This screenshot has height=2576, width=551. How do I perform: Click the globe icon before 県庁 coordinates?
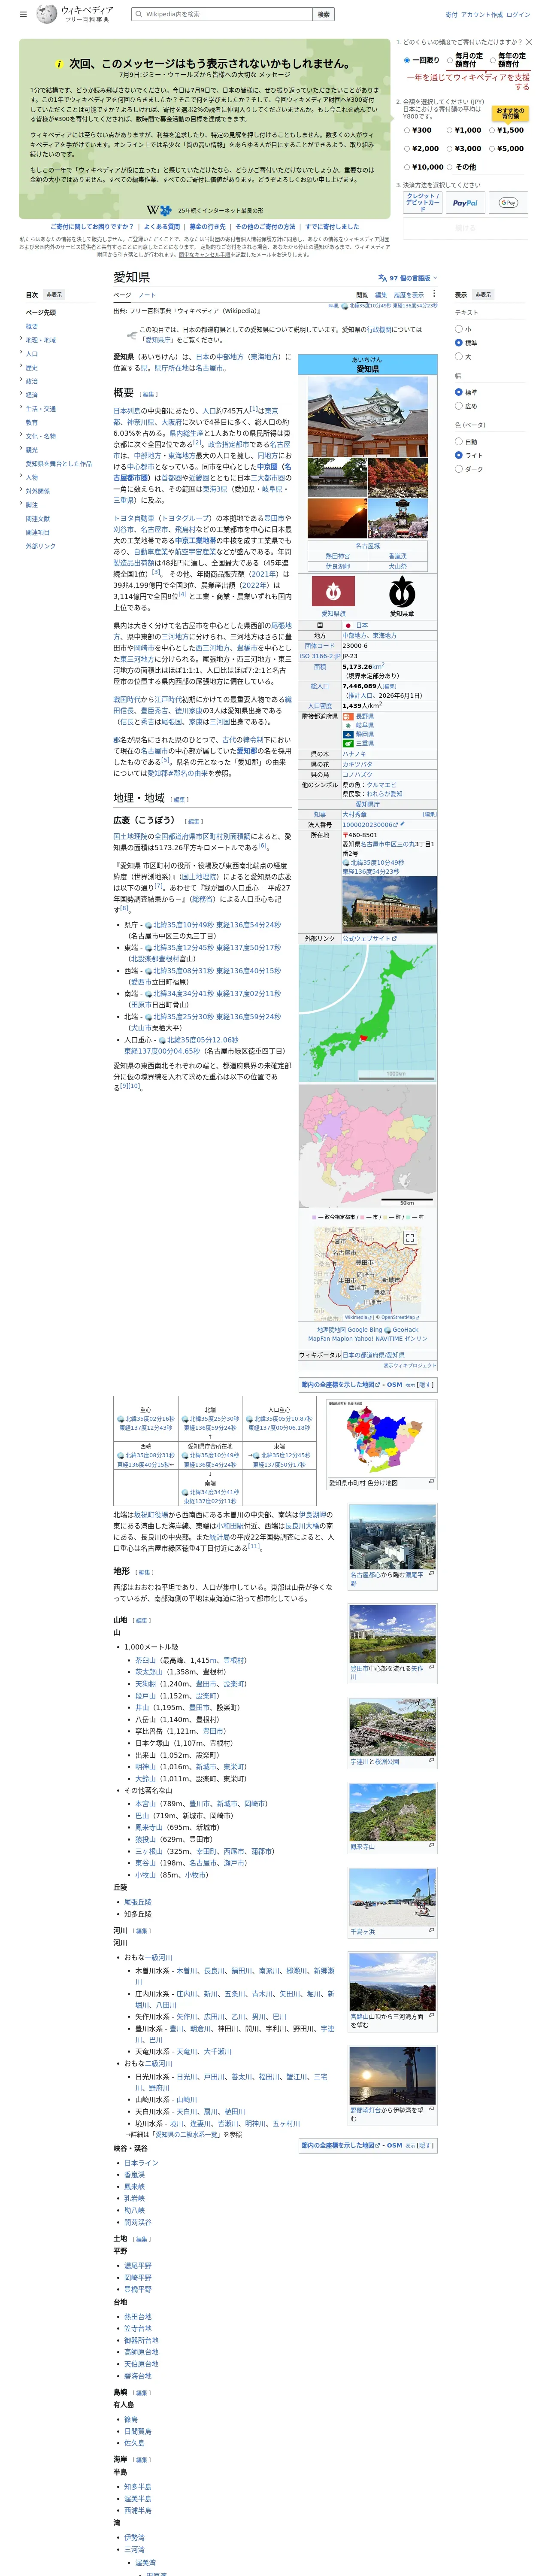(x=148, y=925)
